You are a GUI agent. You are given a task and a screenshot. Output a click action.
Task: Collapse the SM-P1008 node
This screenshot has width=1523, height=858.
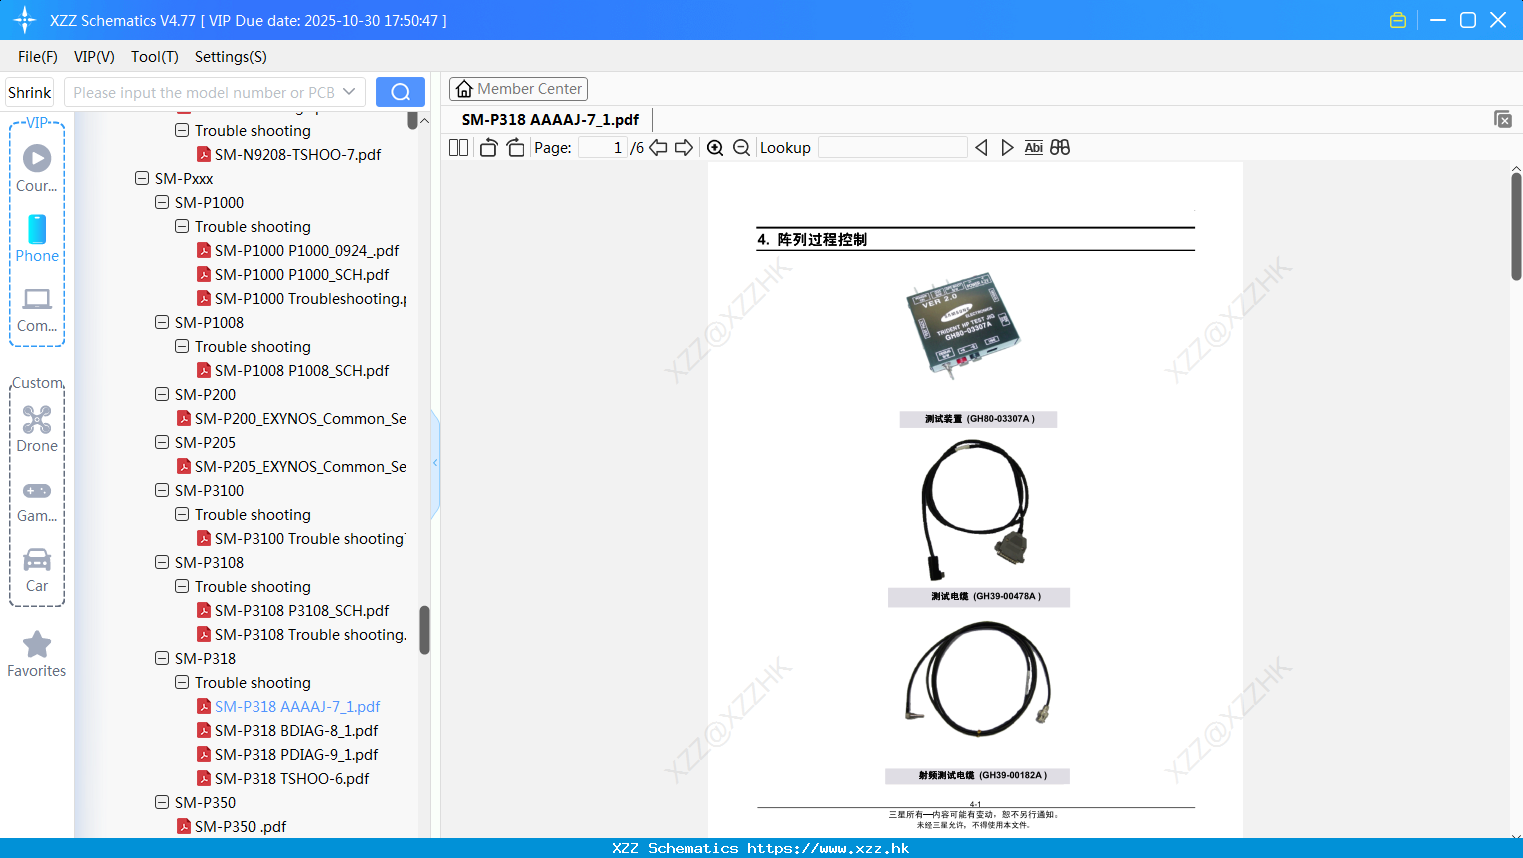[x=162, y=322]
